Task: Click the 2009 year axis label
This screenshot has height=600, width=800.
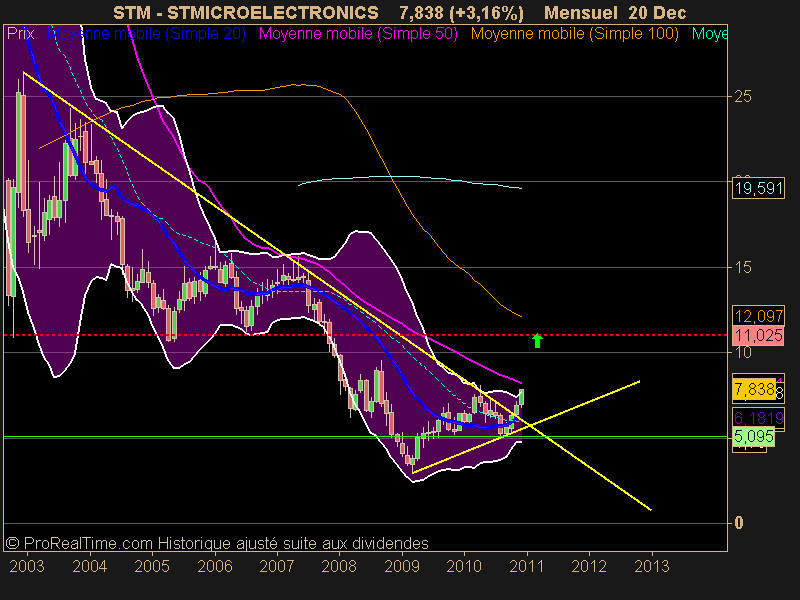Action: [402, 566]
